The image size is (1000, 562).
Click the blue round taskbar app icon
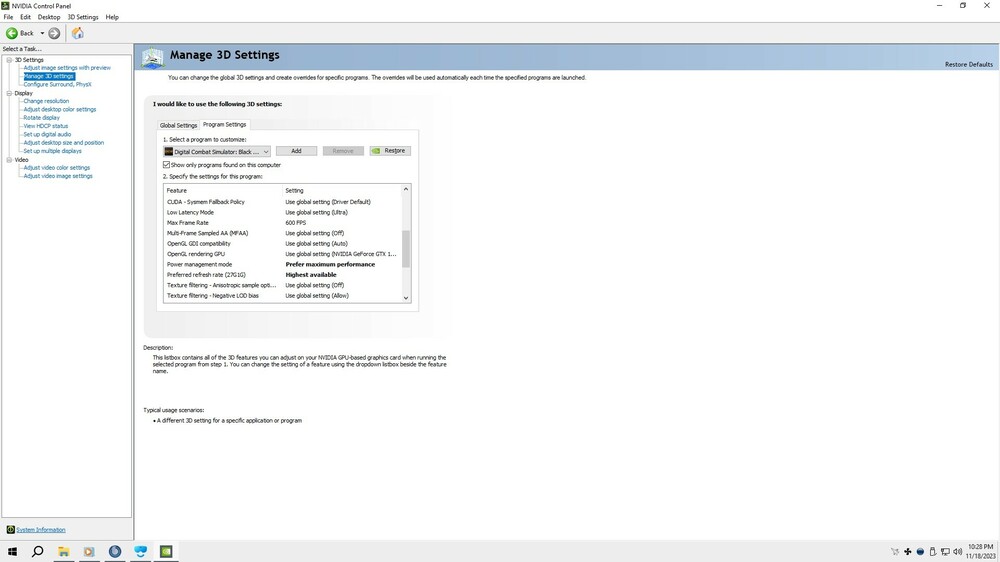[x=115, y=551]
